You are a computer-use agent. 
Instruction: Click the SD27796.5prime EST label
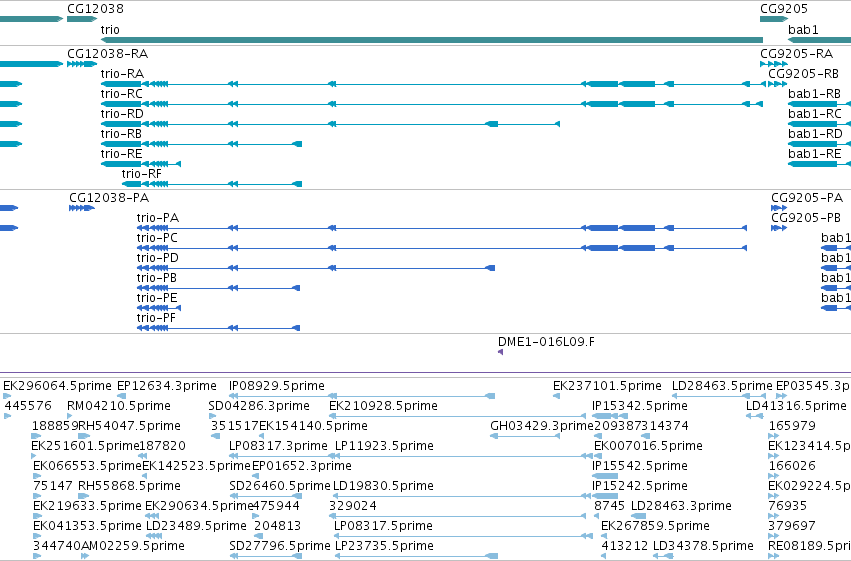tap(280, 547)
